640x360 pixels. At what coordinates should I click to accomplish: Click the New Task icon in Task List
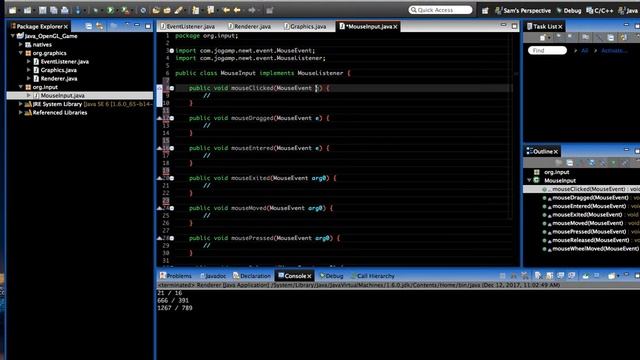[x=542, y=38]
